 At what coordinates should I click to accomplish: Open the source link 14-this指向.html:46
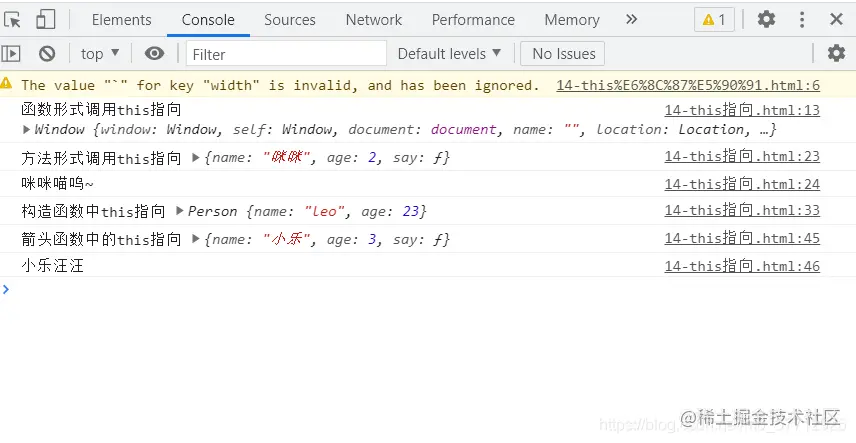(x=742, y=266)
